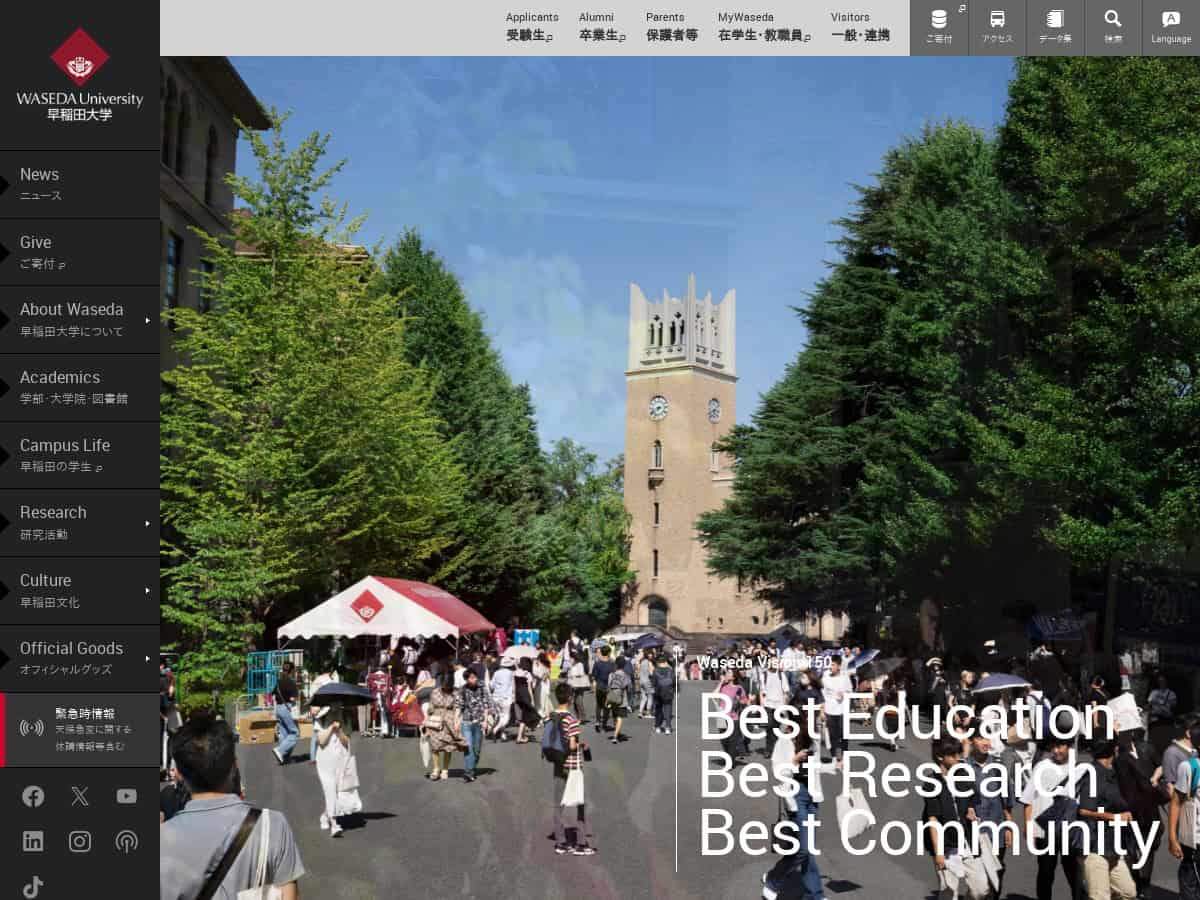Expand the Culture submenu
The image size is (1200, 900).
click(x=147, y=590)
